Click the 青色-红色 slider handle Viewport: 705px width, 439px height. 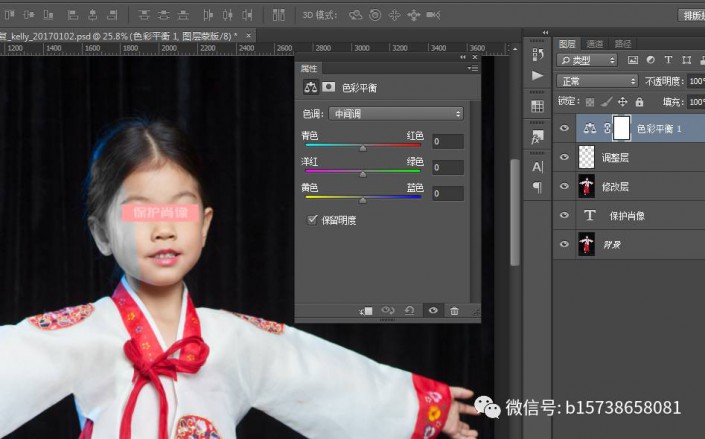(x=363, y=148)
